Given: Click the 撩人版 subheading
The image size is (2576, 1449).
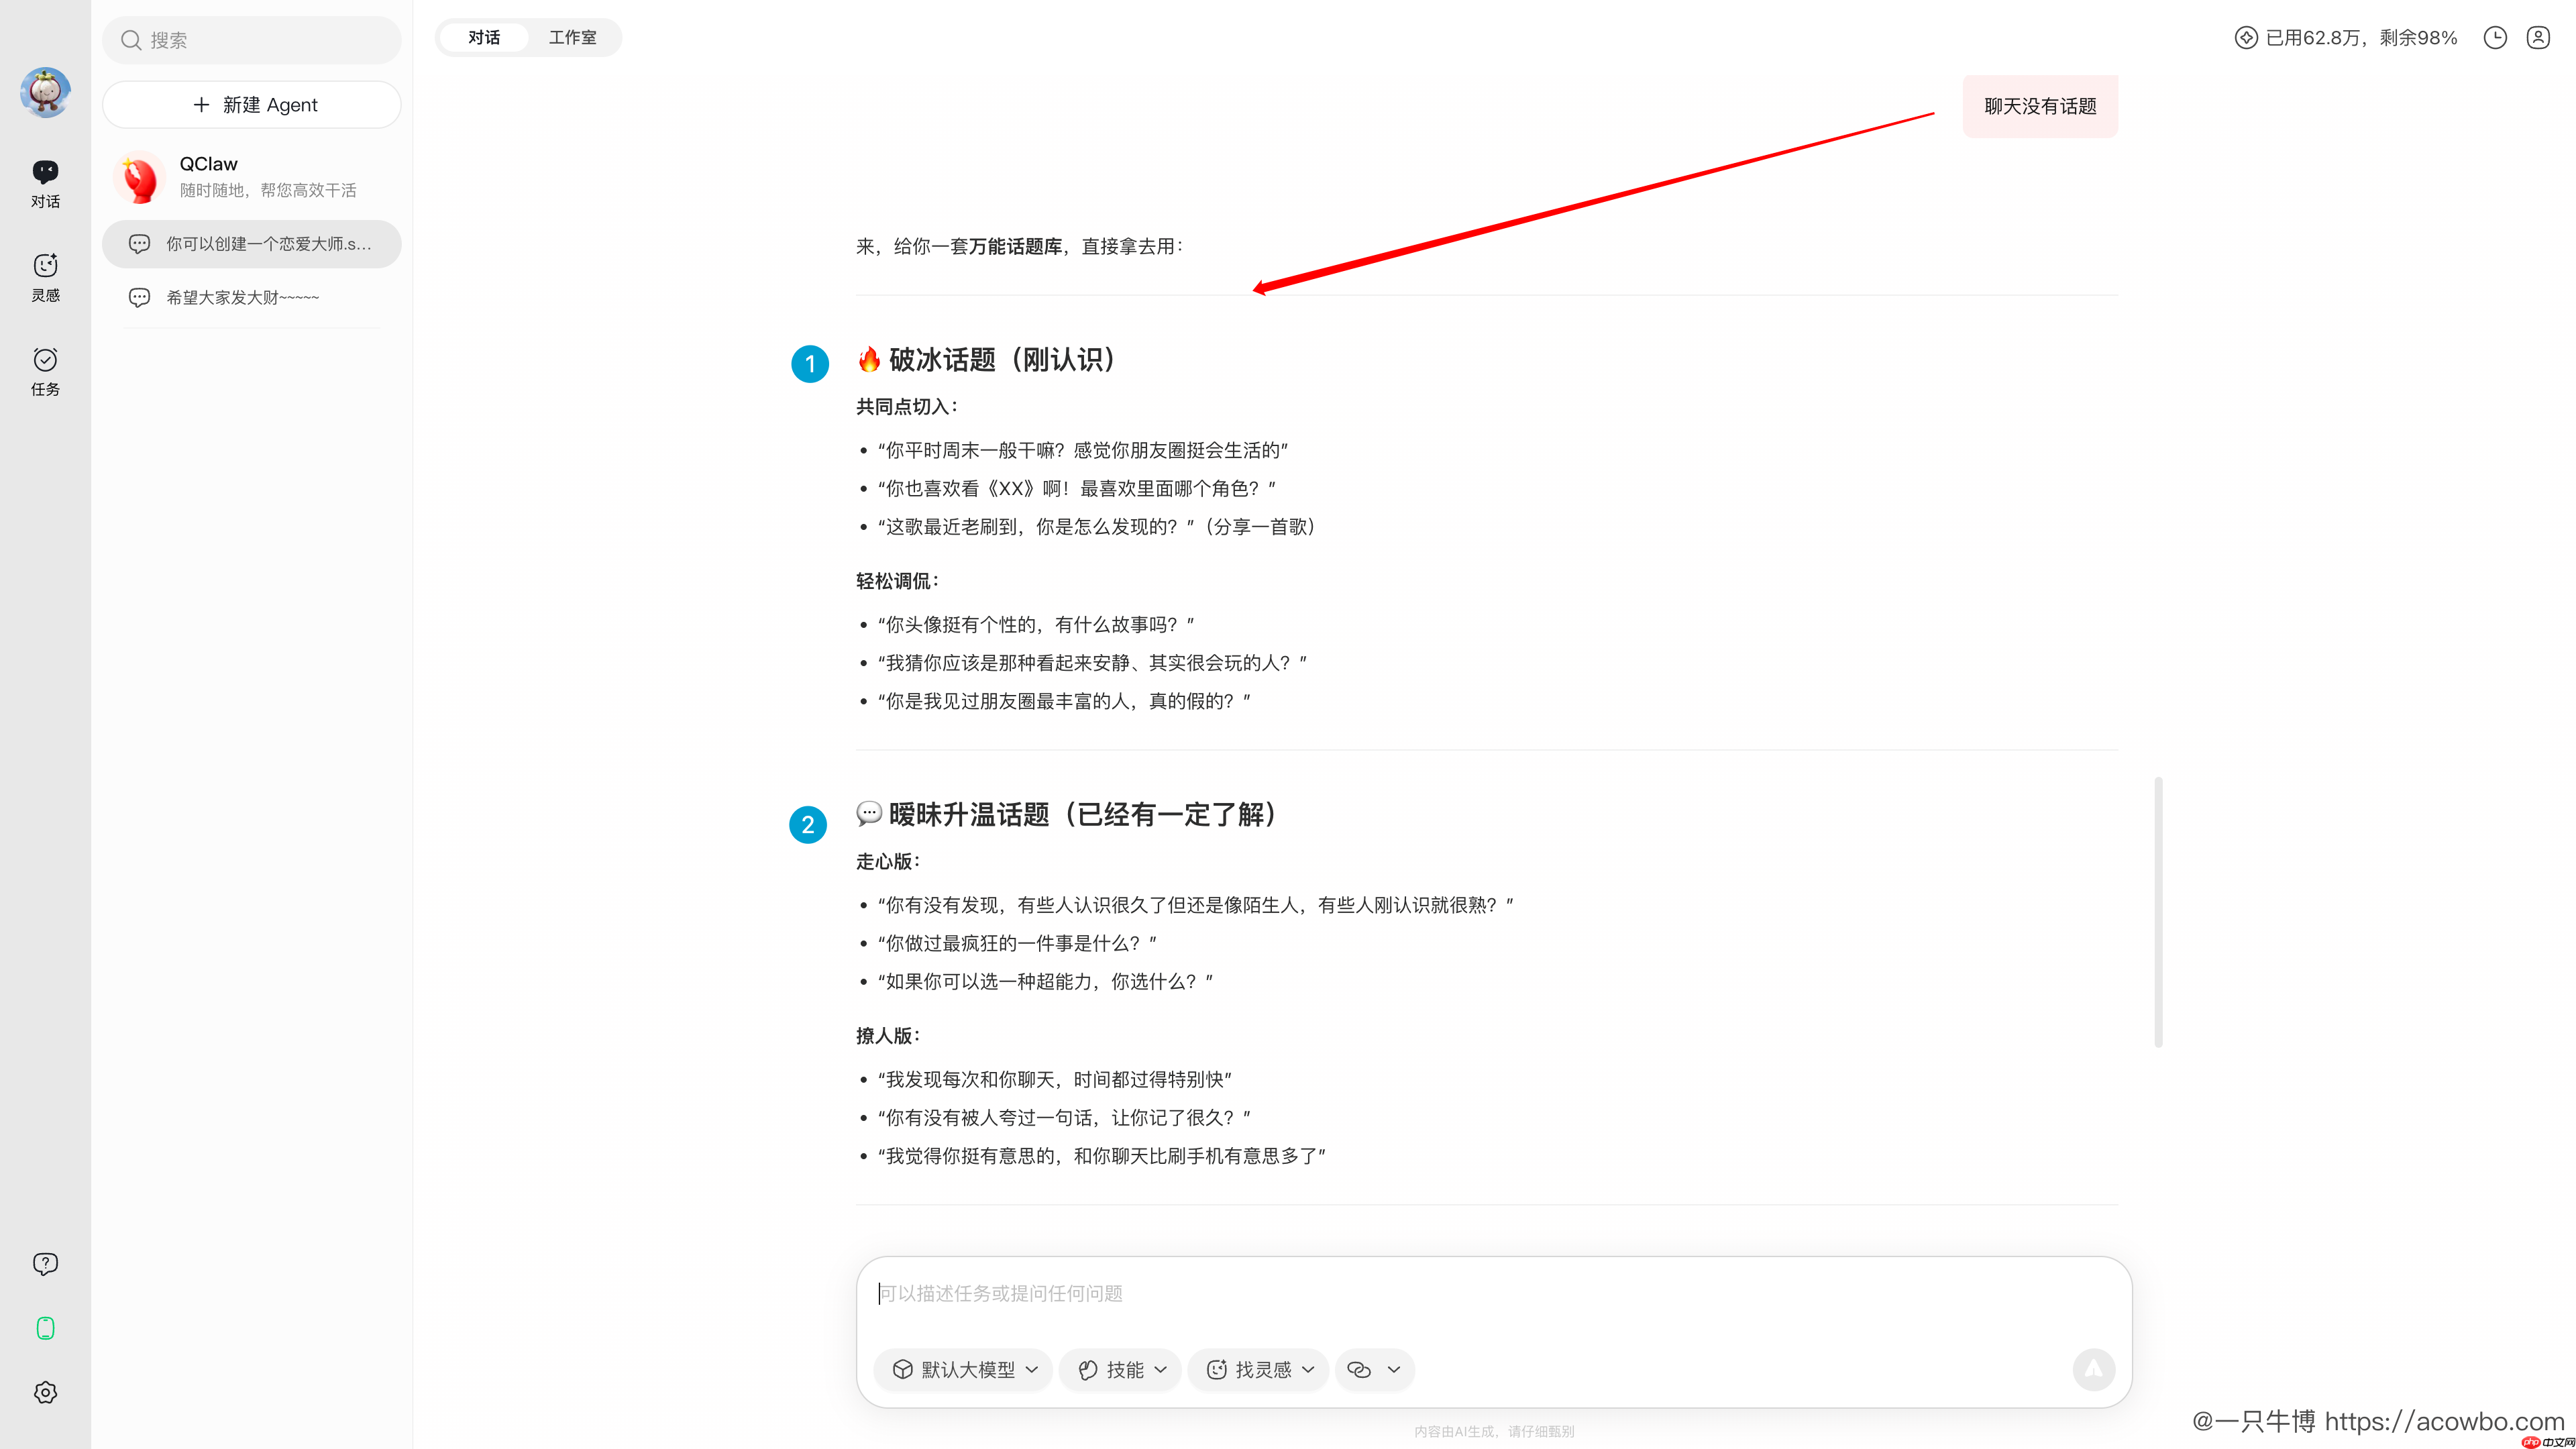Looking at the screenshot, I should [x=888, y=1036].
